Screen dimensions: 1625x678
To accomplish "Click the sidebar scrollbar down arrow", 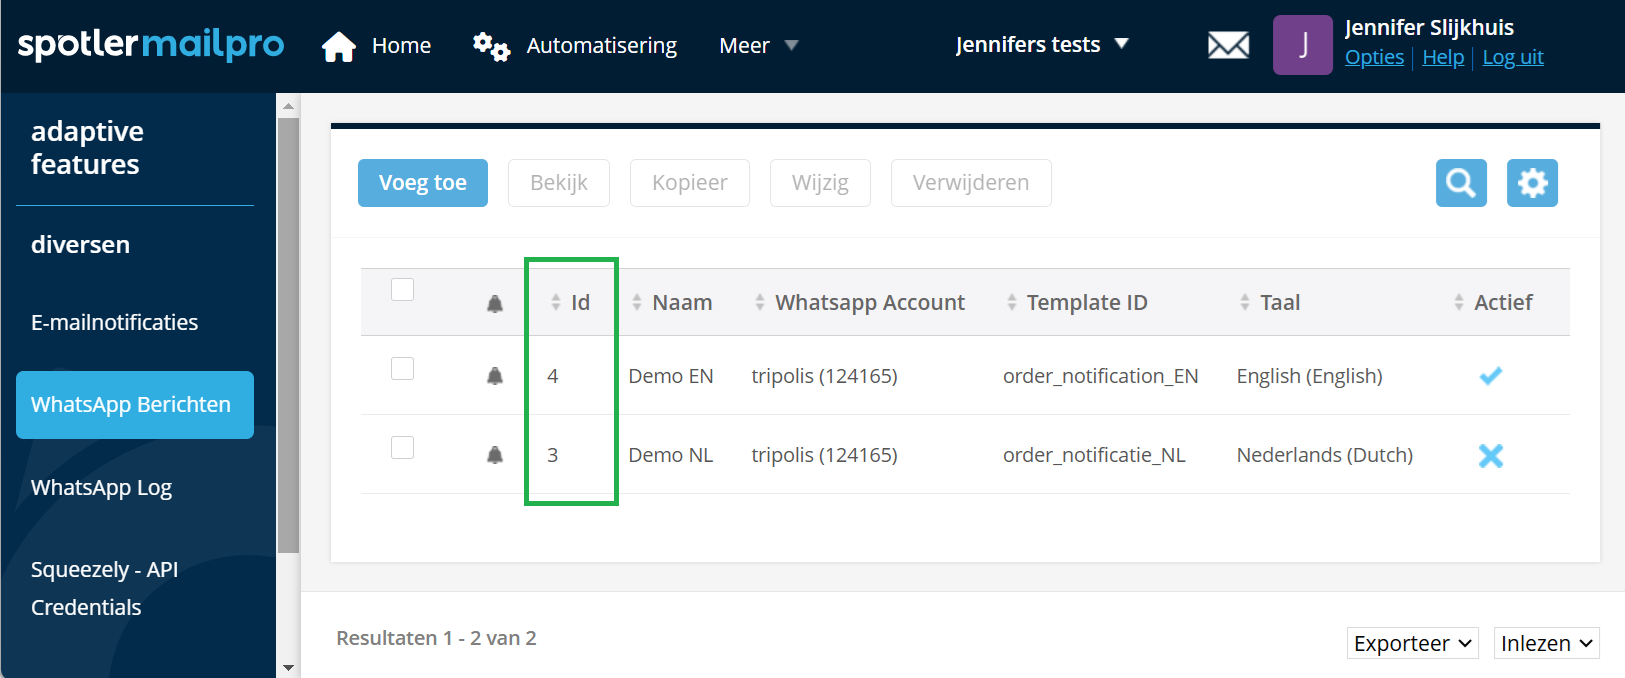I will coord(288,667).
